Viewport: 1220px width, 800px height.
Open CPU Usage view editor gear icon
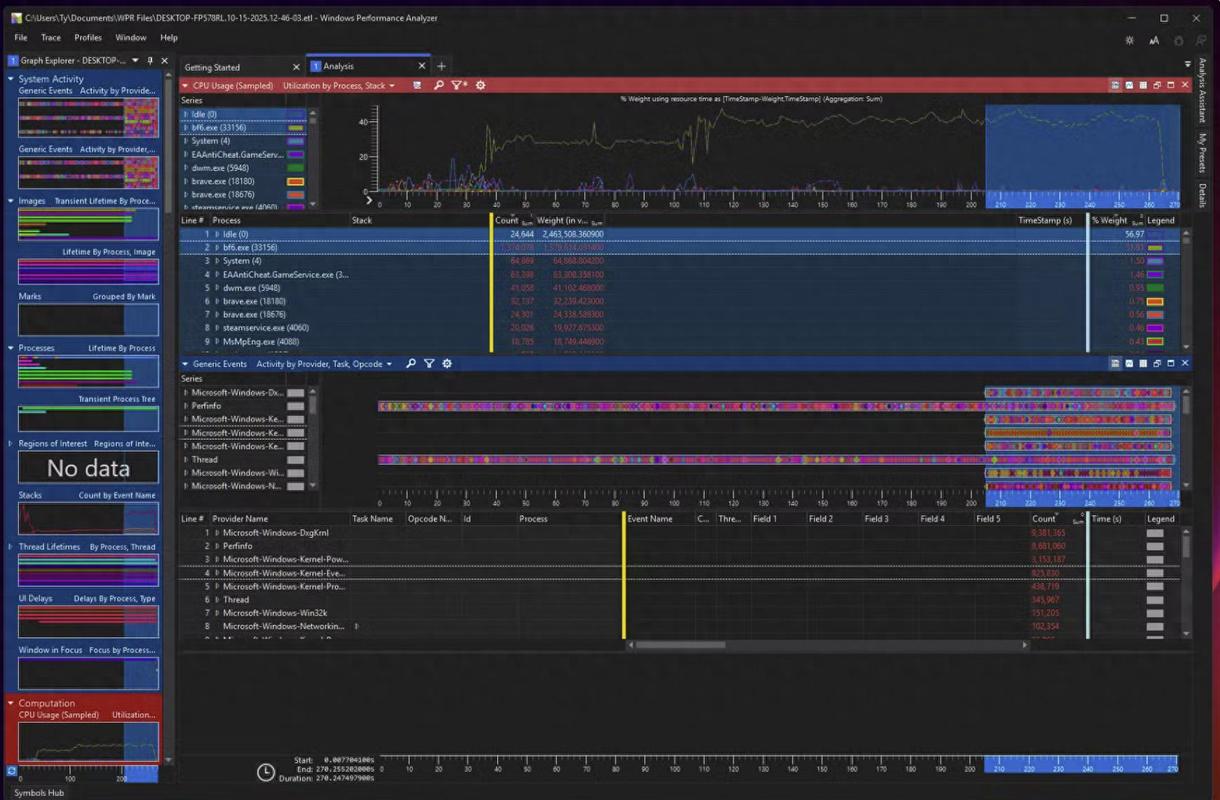point(480,86)
